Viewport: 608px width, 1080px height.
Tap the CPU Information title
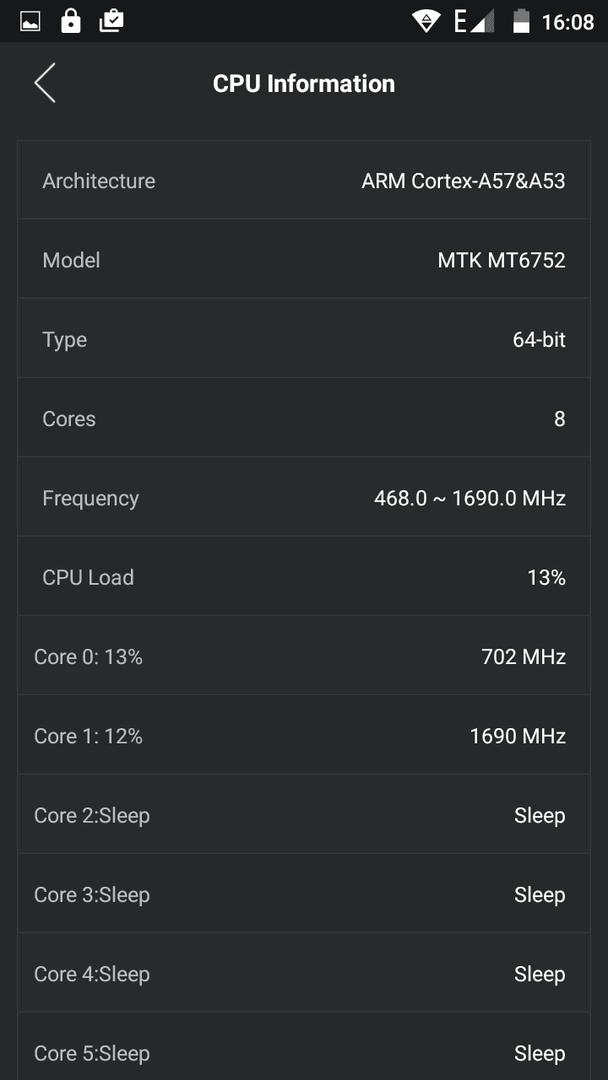(x=304, y=83)
